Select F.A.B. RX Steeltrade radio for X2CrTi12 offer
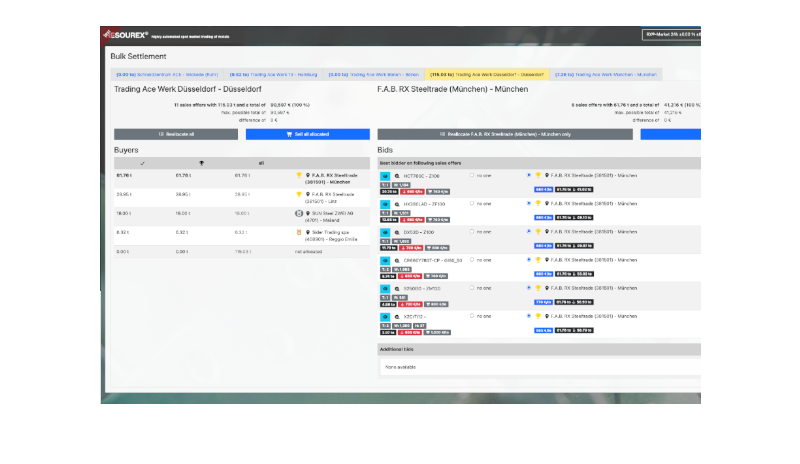 click(x=529, y=316)
